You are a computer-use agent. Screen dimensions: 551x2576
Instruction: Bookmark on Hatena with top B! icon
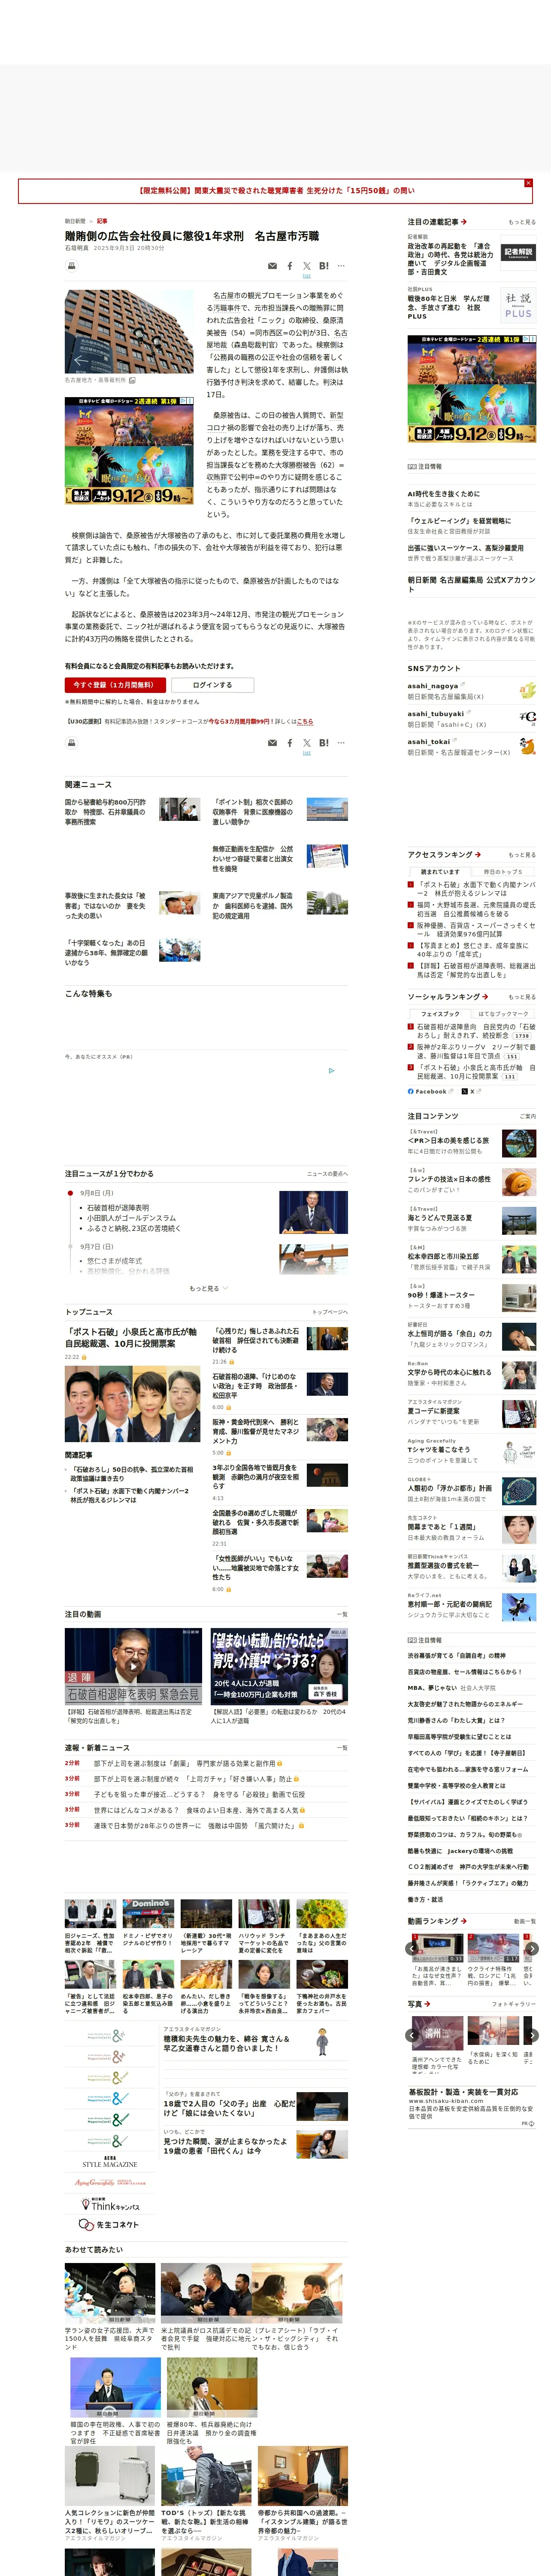click(324, 266)
